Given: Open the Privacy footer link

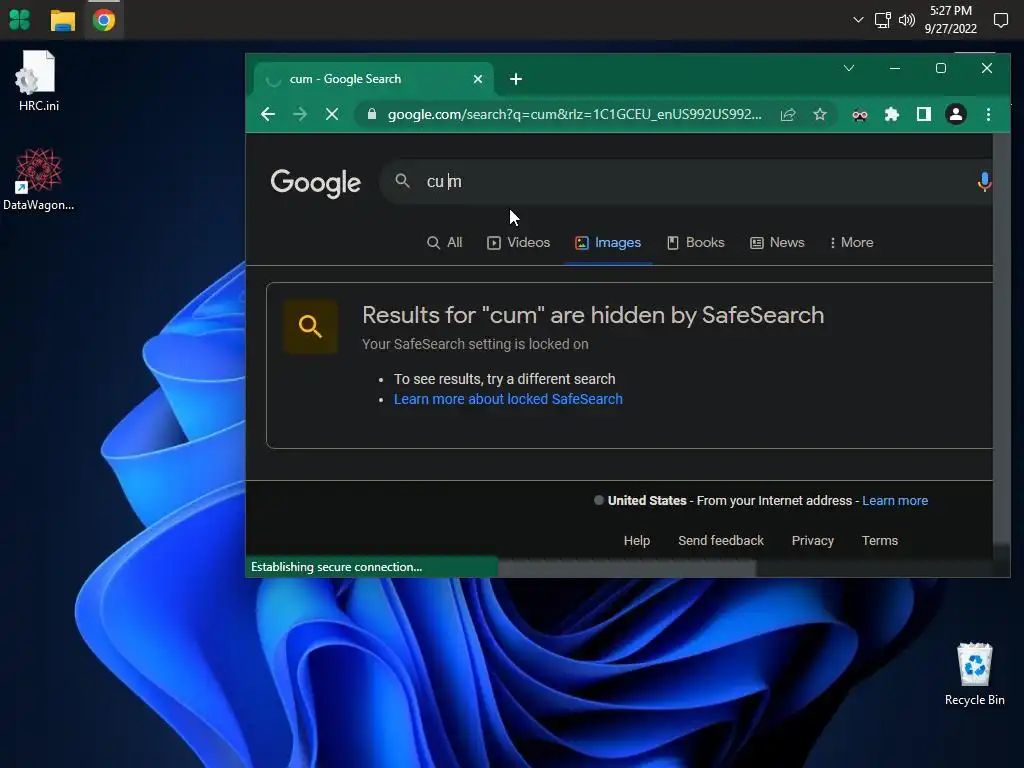Looking at the screenshot, I should click(x=812, y=541).
